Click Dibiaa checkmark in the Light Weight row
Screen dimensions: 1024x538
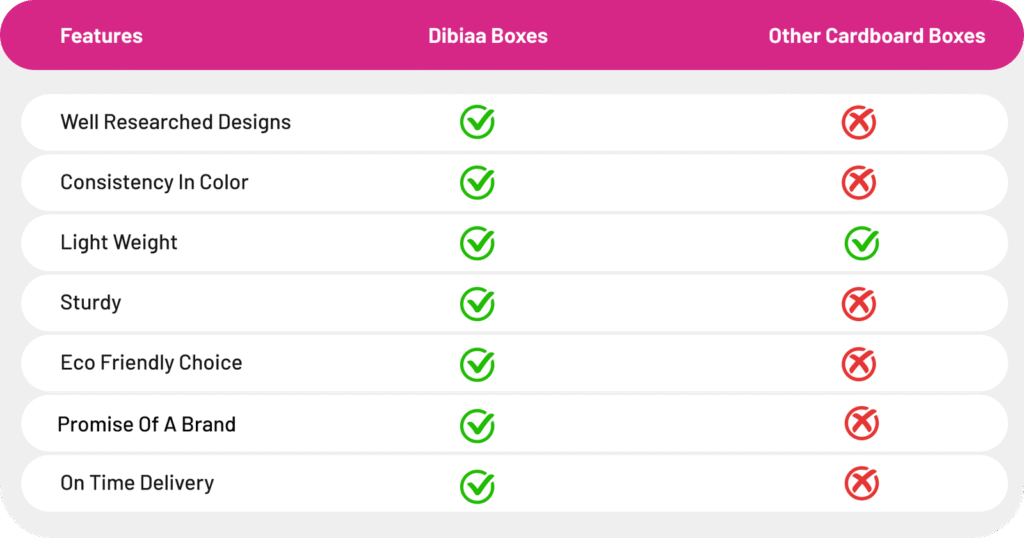(x=477, y=243)
